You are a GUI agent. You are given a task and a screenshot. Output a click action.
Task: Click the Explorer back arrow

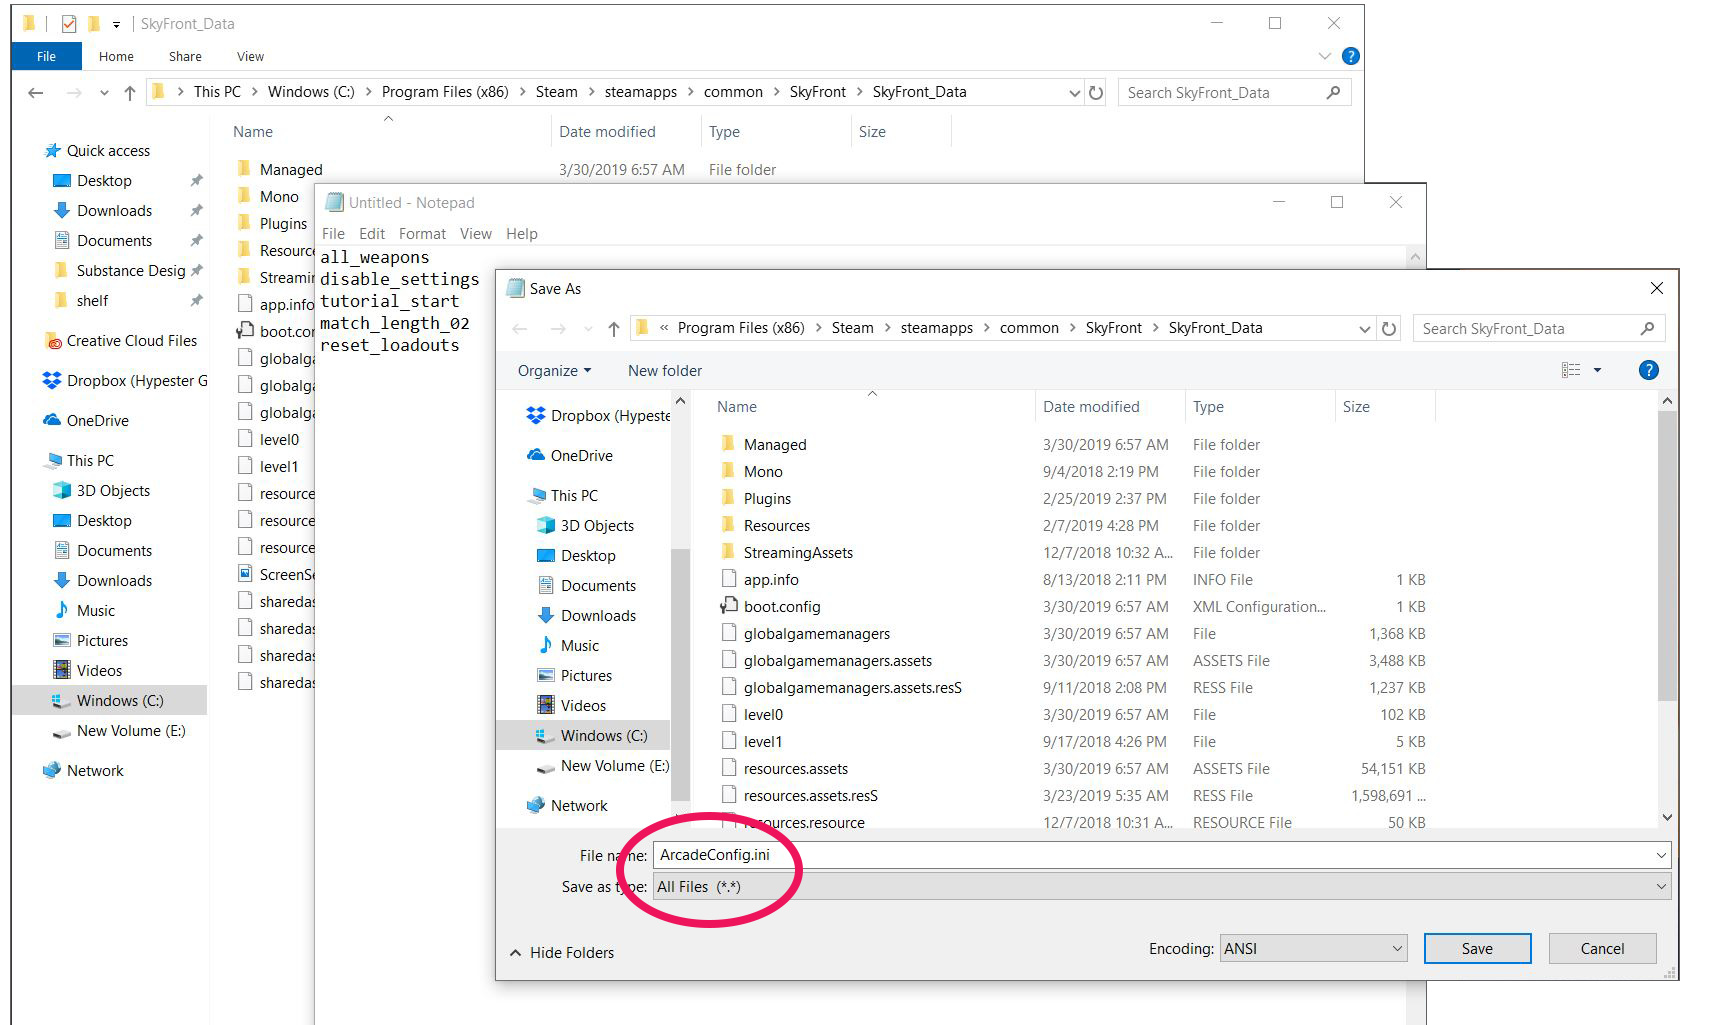click(x=36, y=92)
